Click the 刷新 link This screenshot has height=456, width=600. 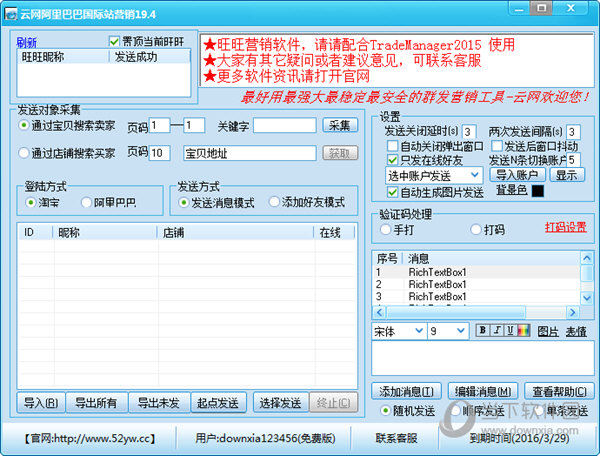26,42
